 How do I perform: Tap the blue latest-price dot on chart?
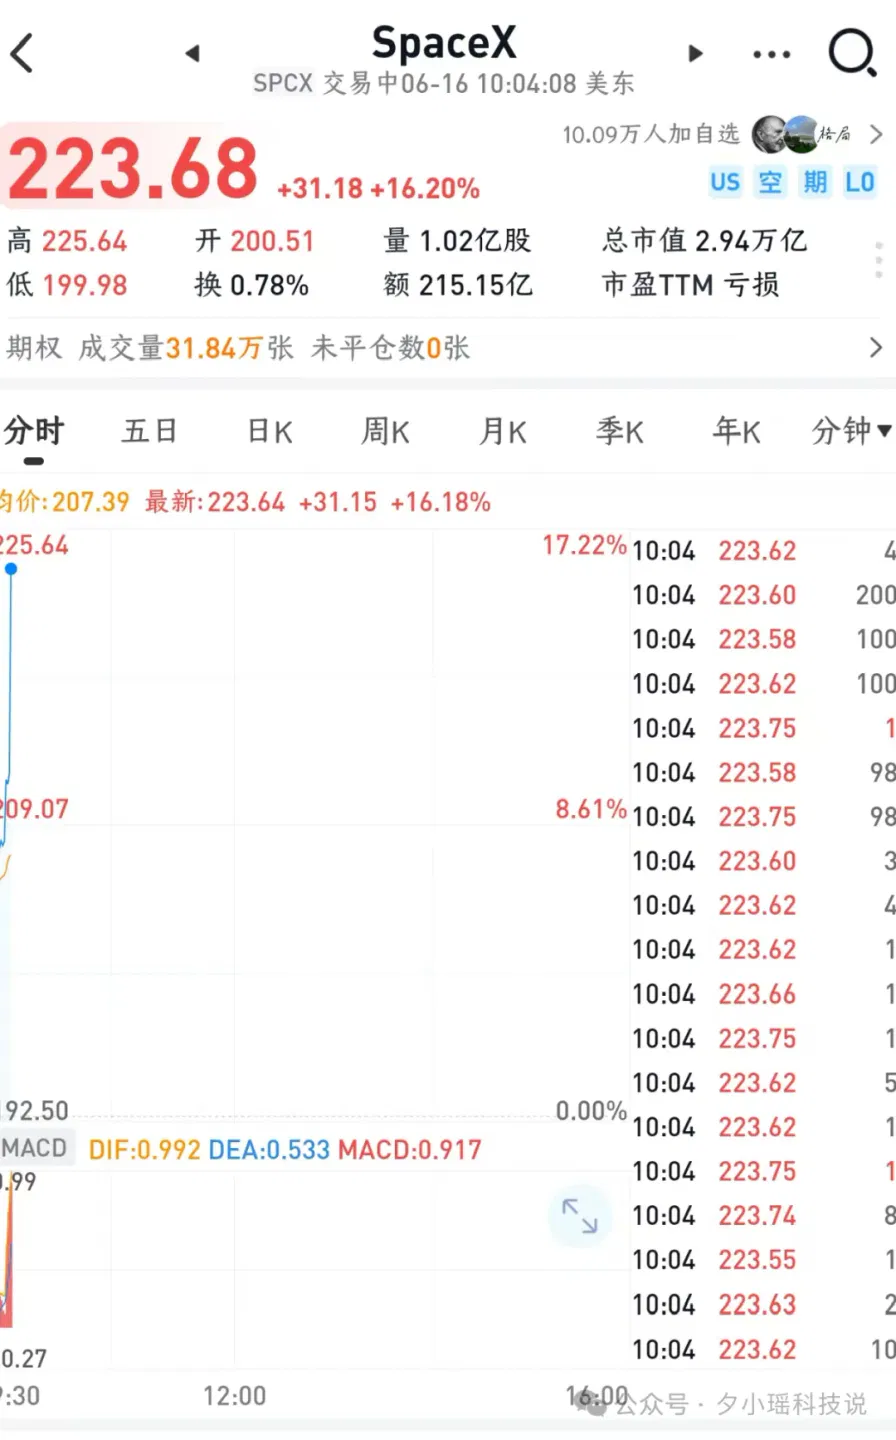pos(11,569)
